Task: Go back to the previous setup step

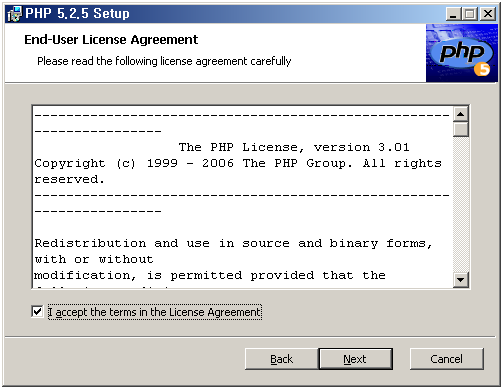Action: click(x=282, y=359)
